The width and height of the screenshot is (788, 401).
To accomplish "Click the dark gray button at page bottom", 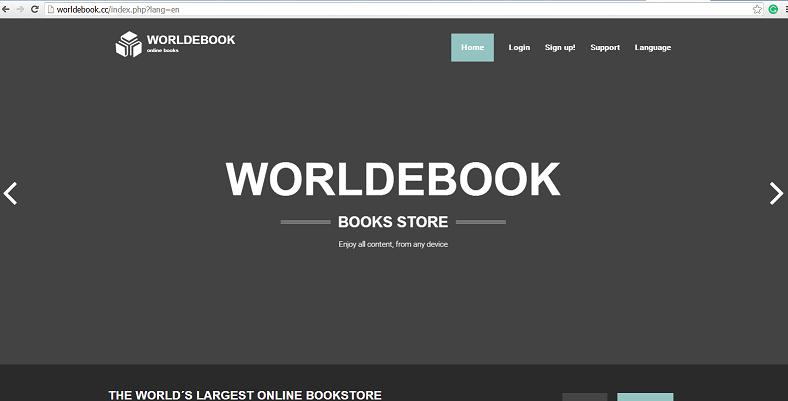I will click(585, 397).
